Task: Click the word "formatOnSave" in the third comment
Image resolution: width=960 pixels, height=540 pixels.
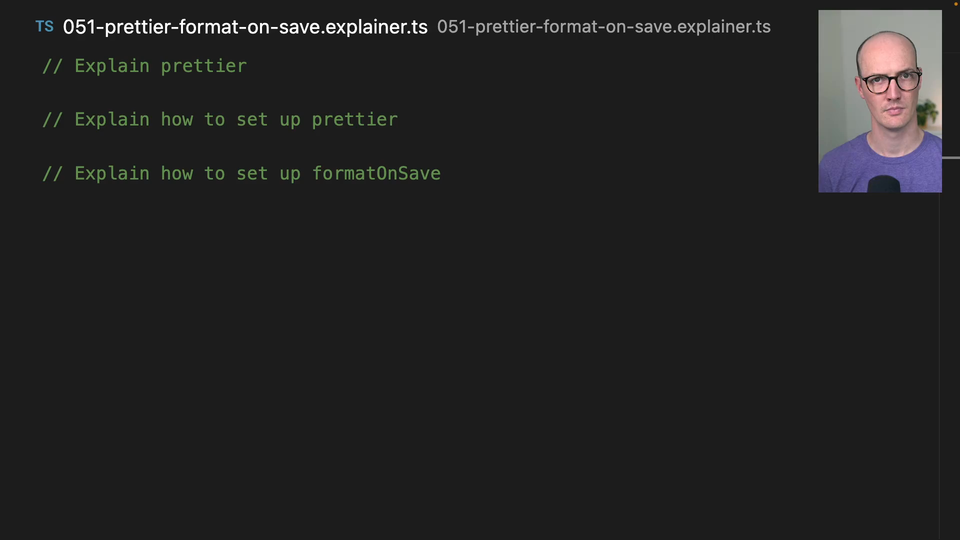Action: [x=376, y=173]
